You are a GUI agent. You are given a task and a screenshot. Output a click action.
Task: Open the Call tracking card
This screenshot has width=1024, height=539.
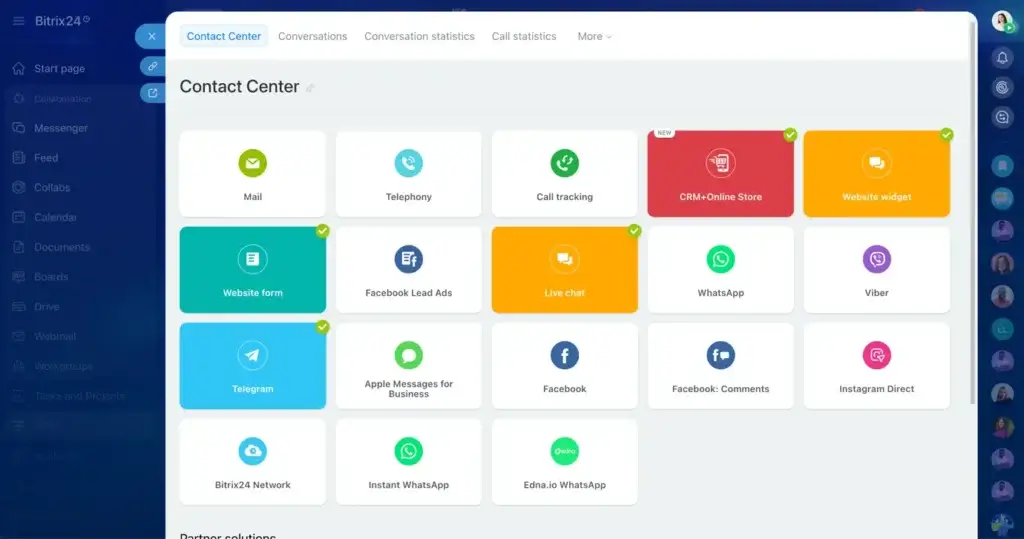click(564, 174)
